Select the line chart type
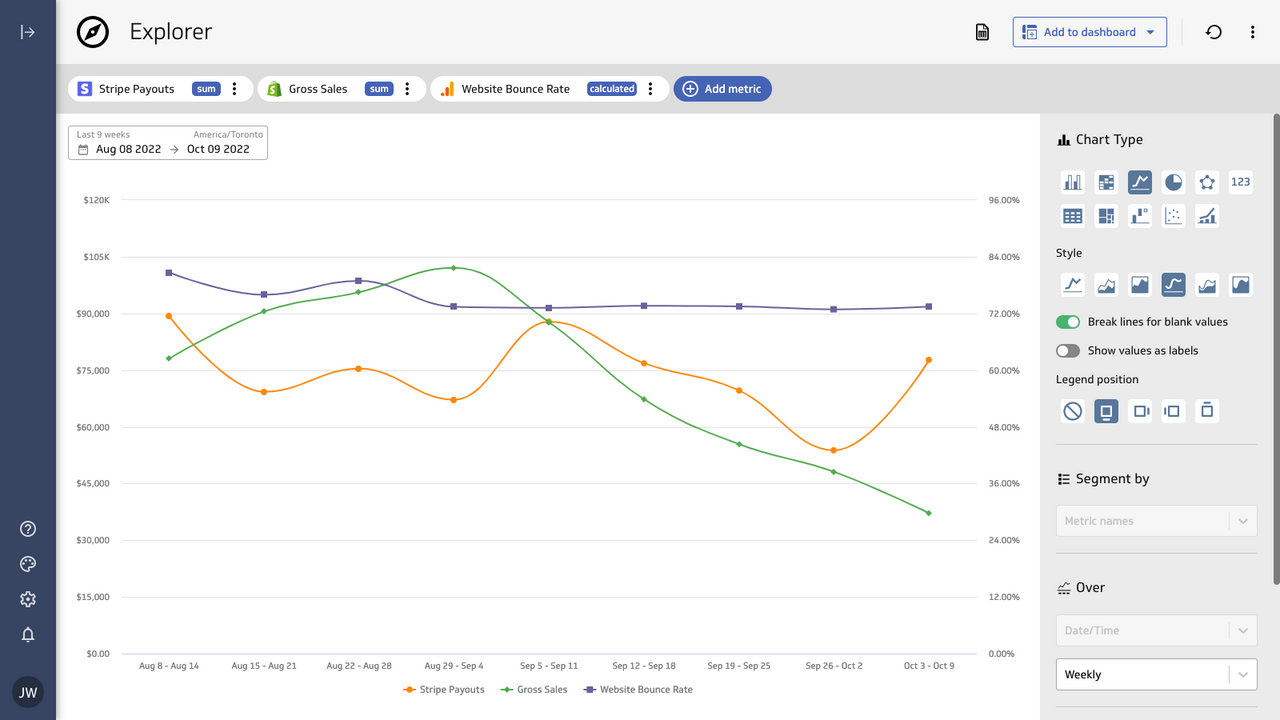 1140,182
